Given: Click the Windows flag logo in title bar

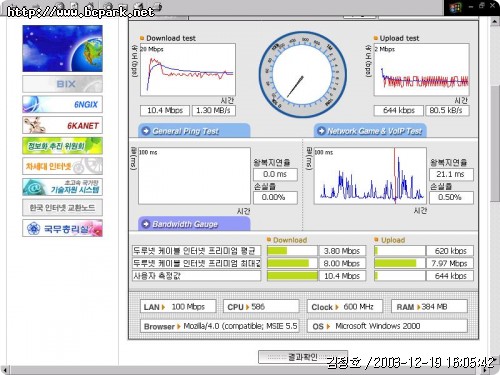Looking at the screenshot, I should pyautogui.click(x=455, y=8).
